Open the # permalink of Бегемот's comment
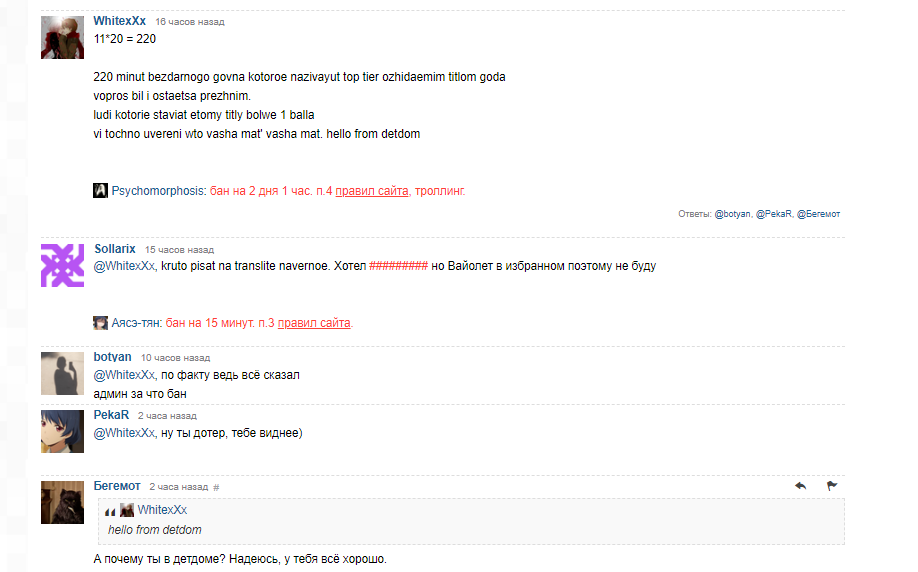This screenshot has width=918, height=572. pyautogui.click(x=216, y=487)
